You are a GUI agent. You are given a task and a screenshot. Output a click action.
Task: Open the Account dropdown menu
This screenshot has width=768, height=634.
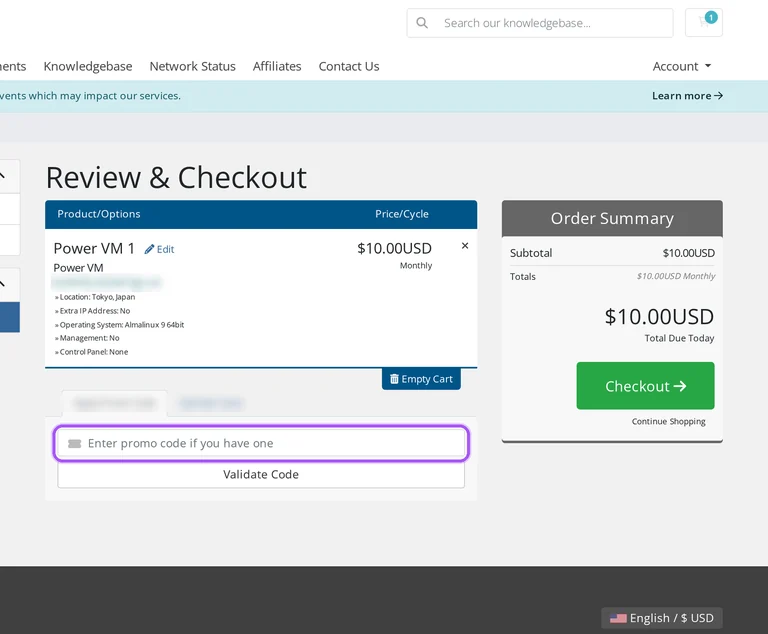point(681,66)
